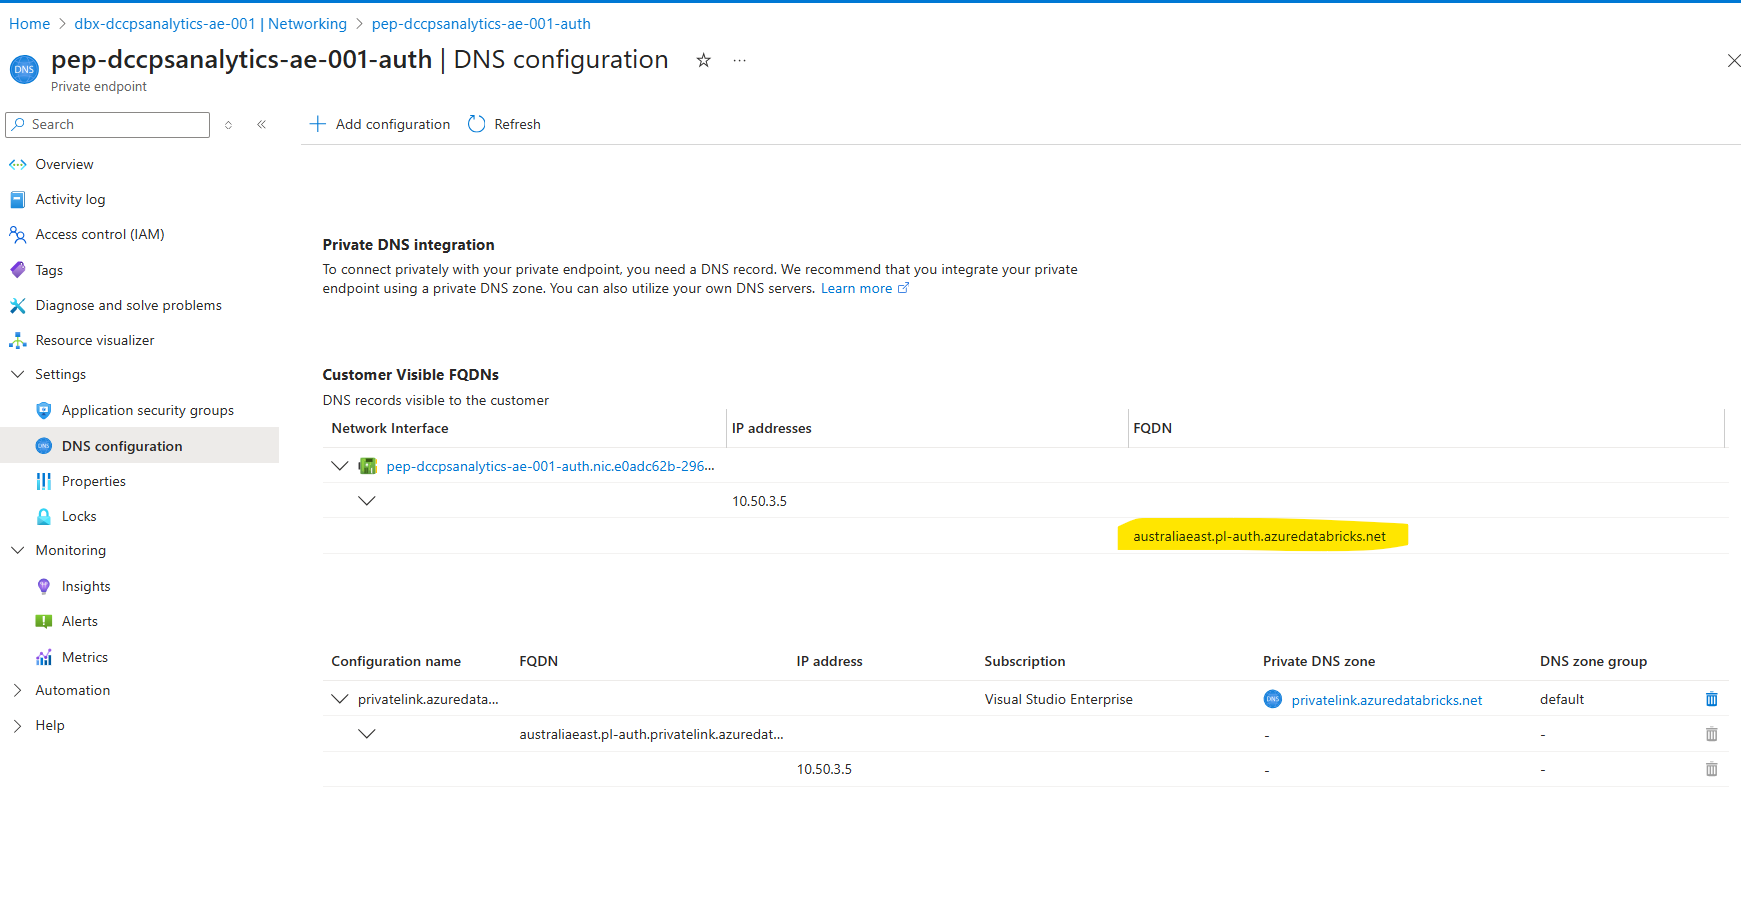This screenshot has width=1741, height=902.
Task: Collapse the network interface row
Action: 339,465
